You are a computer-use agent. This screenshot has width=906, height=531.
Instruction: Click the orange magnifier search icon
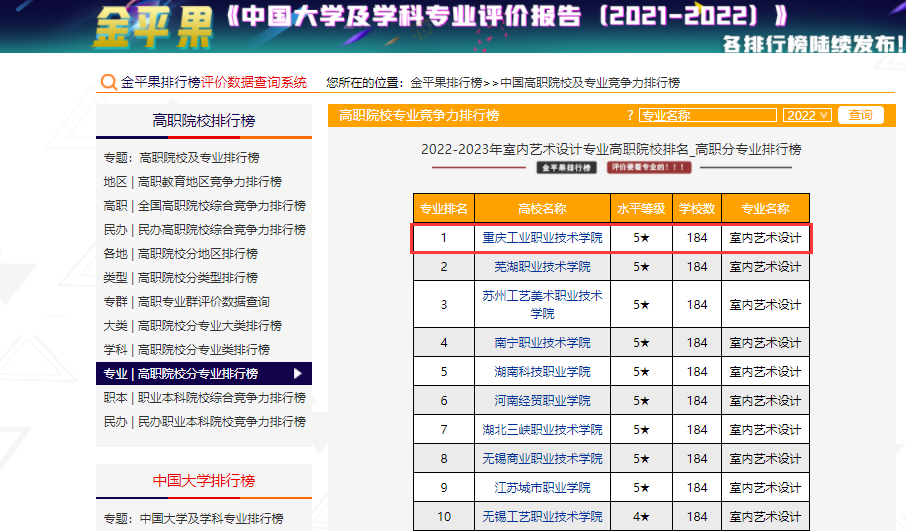[x=108, y=83]
